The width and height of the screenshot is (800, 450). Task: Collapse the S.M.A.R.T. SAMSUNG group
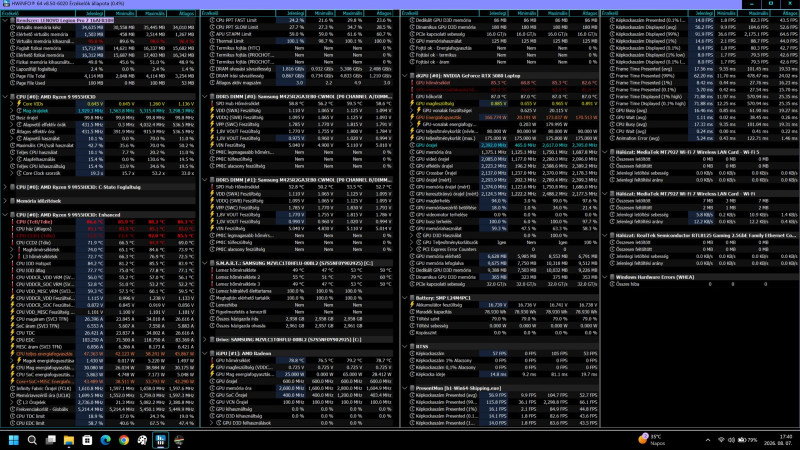205,263
